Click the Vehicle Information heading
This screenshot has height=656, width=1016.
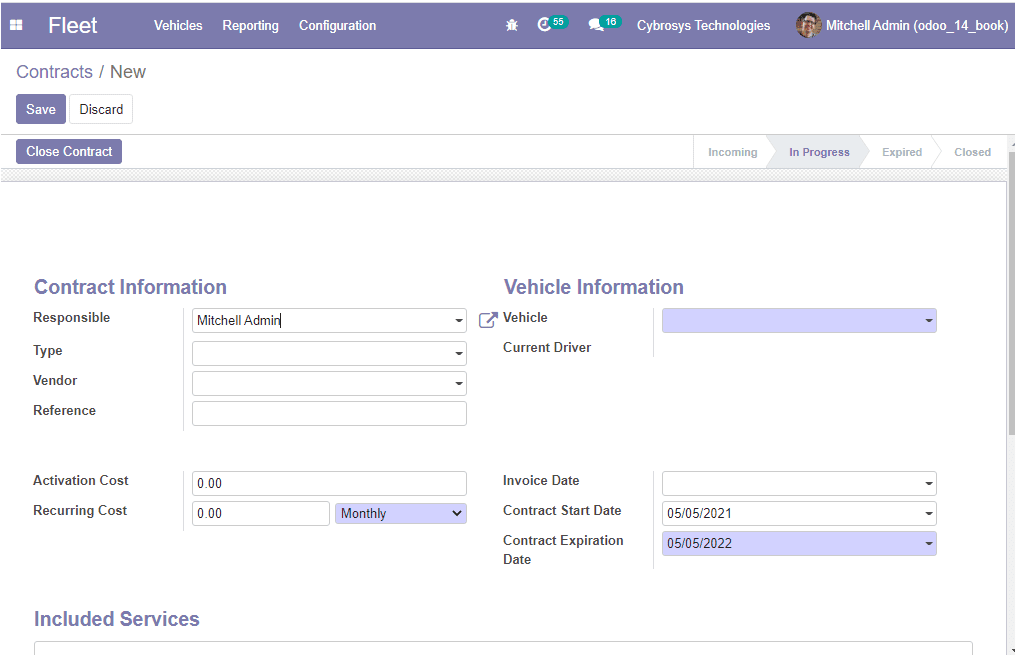pos(594,287)
